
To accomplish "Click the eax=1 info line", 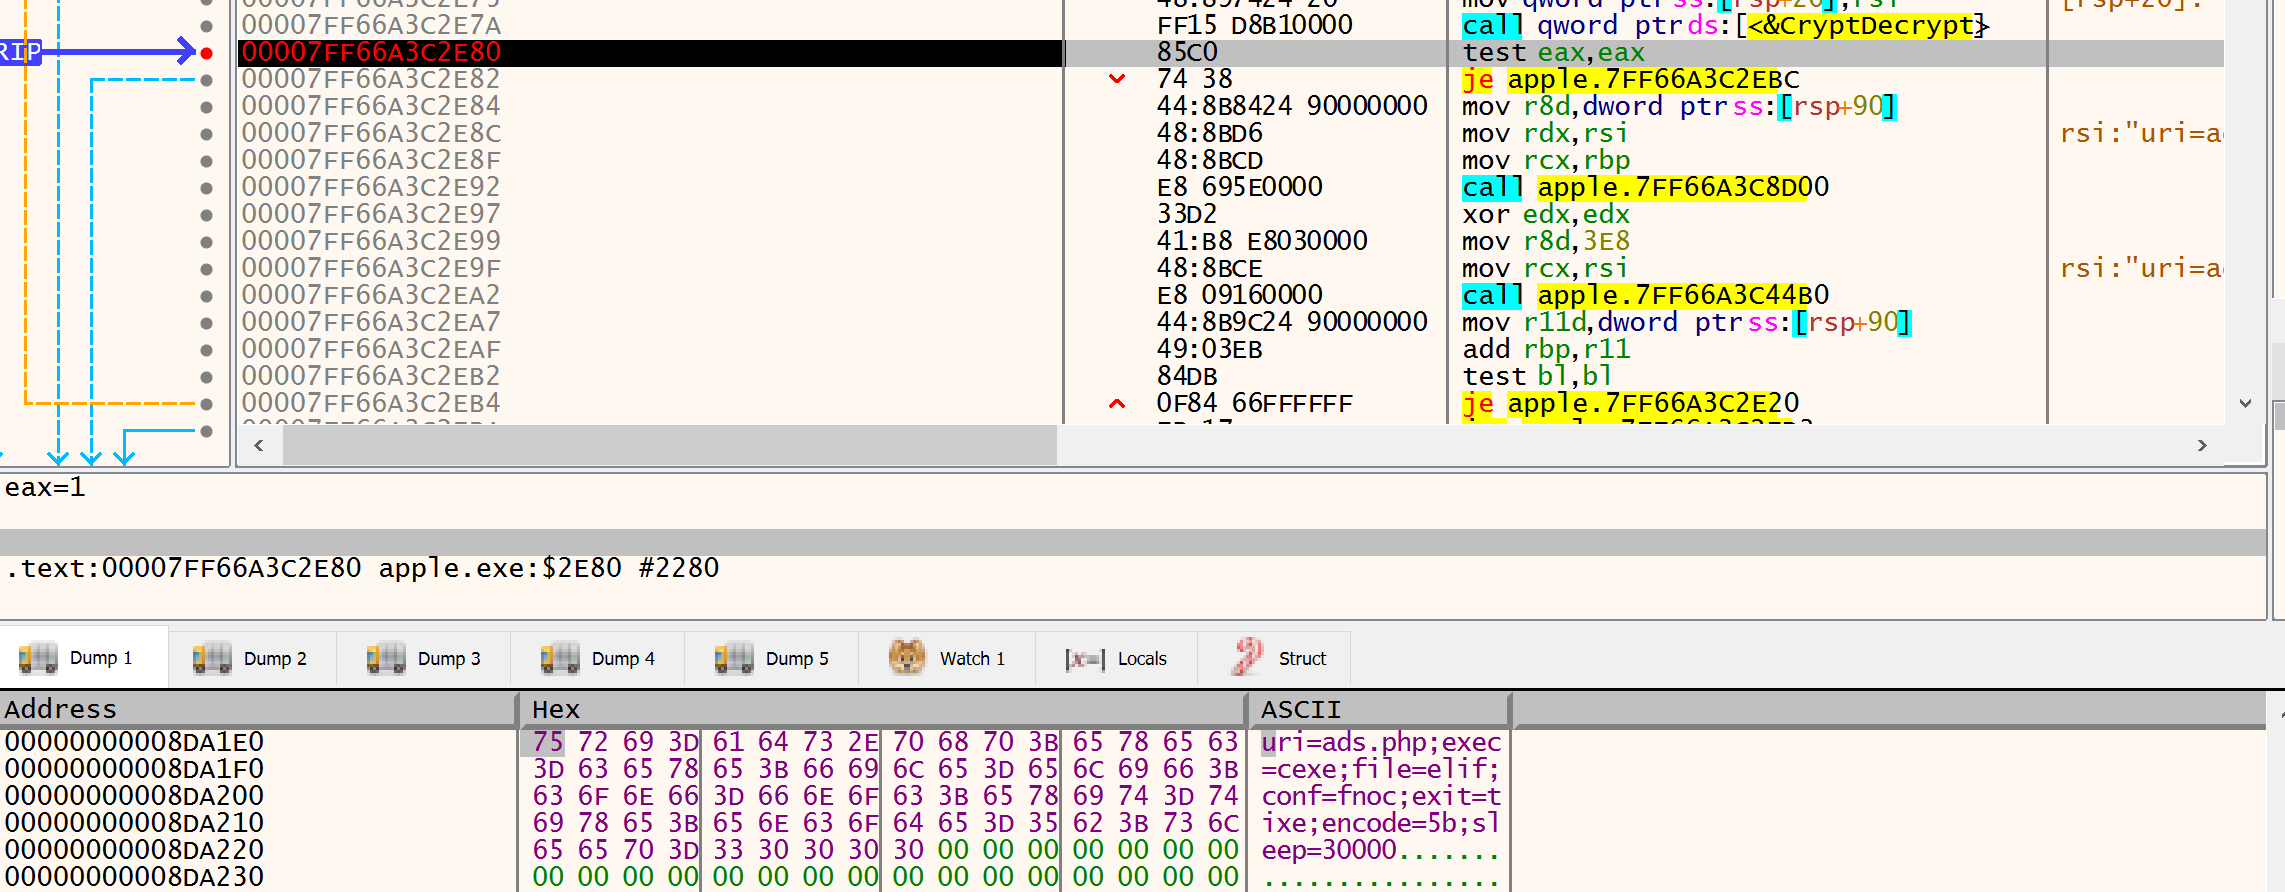I will click(45, 488).
